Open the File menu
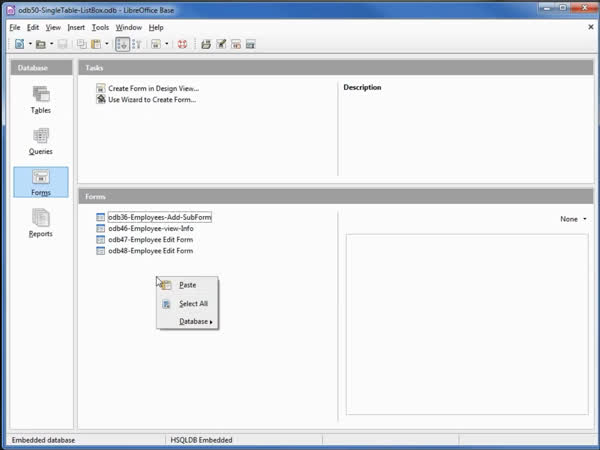Image resolution: width=600 pixels, height=450 pixels. pyautogui.click(x=15, y=28)
